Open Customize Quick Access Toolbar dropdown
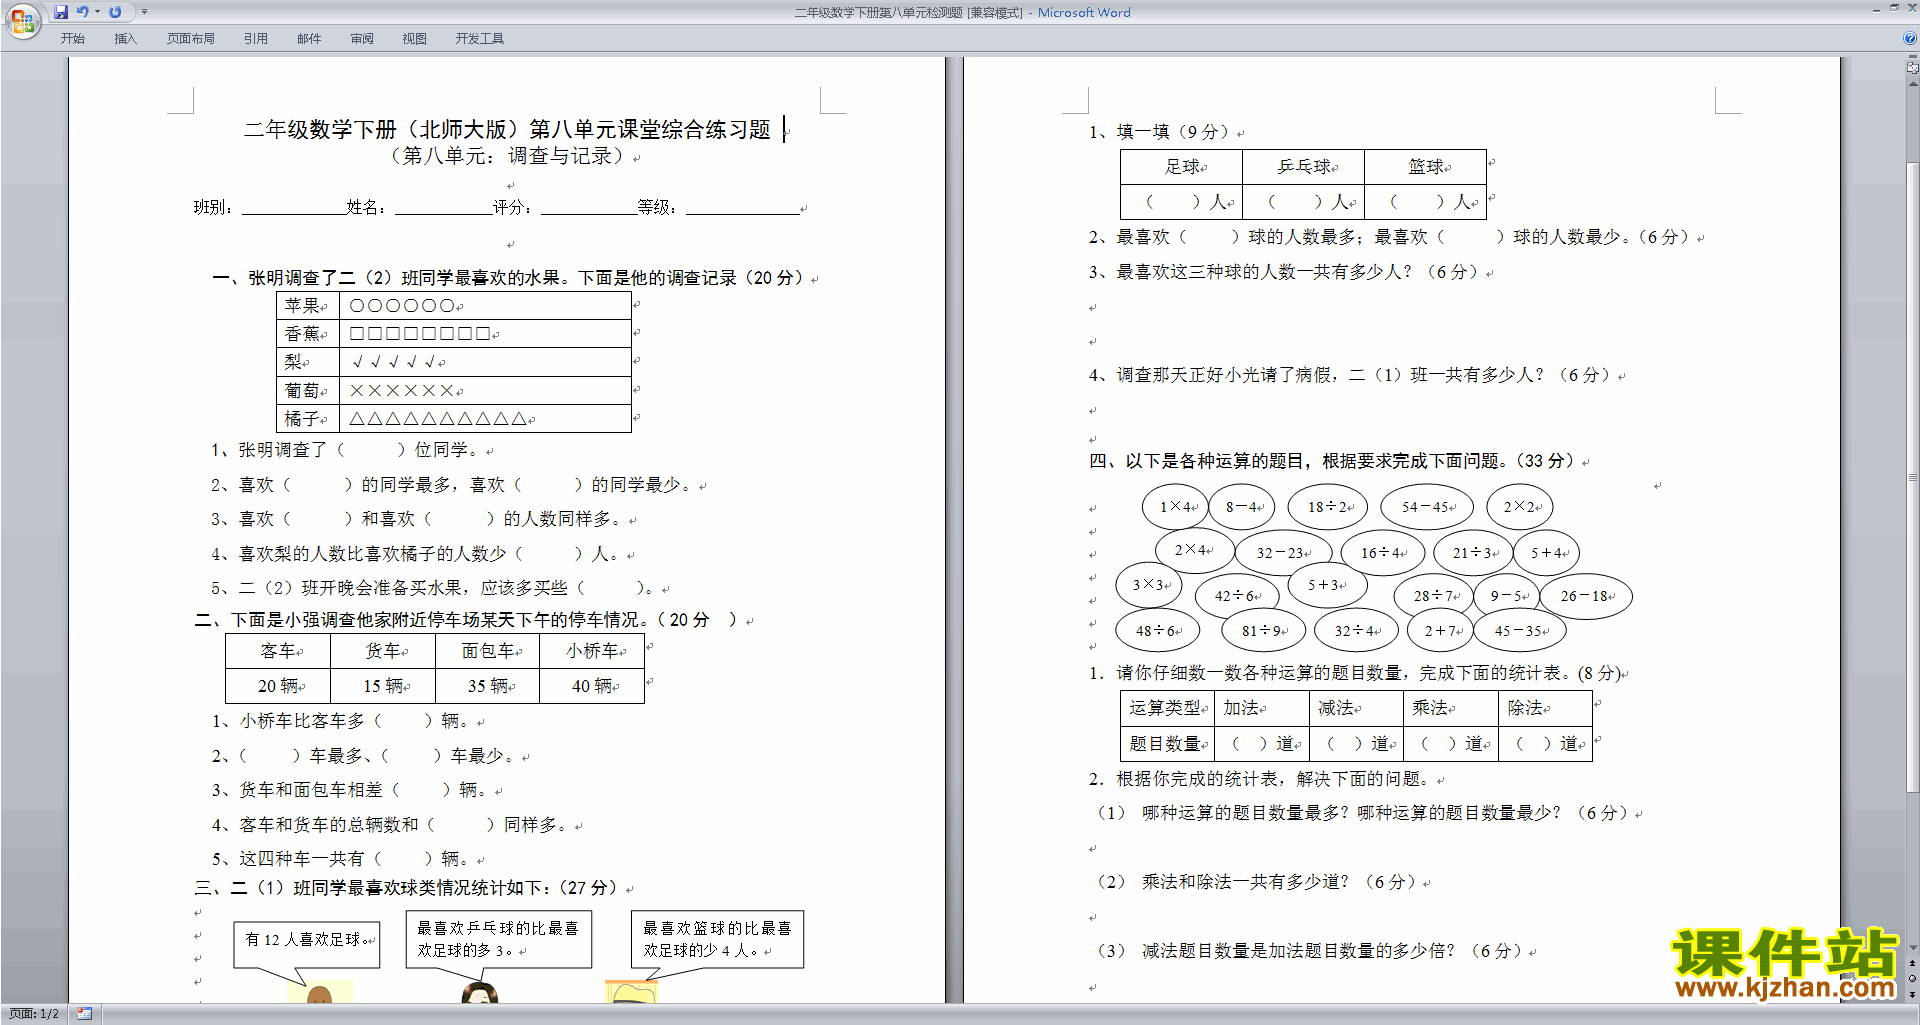 pyautogui.click(x=144, y=12)
